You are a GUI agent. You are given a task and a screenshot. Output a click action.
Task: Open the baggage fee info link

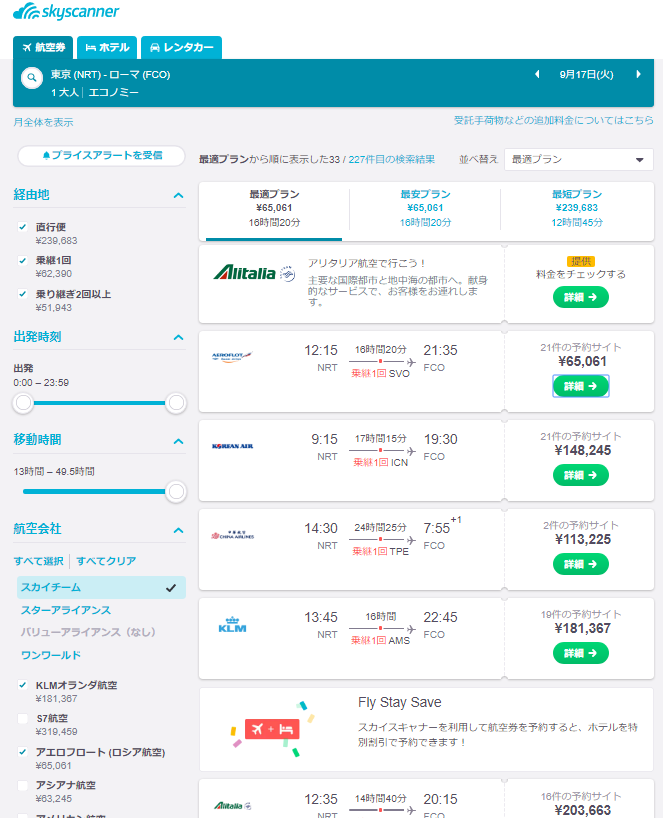[553, 121]
